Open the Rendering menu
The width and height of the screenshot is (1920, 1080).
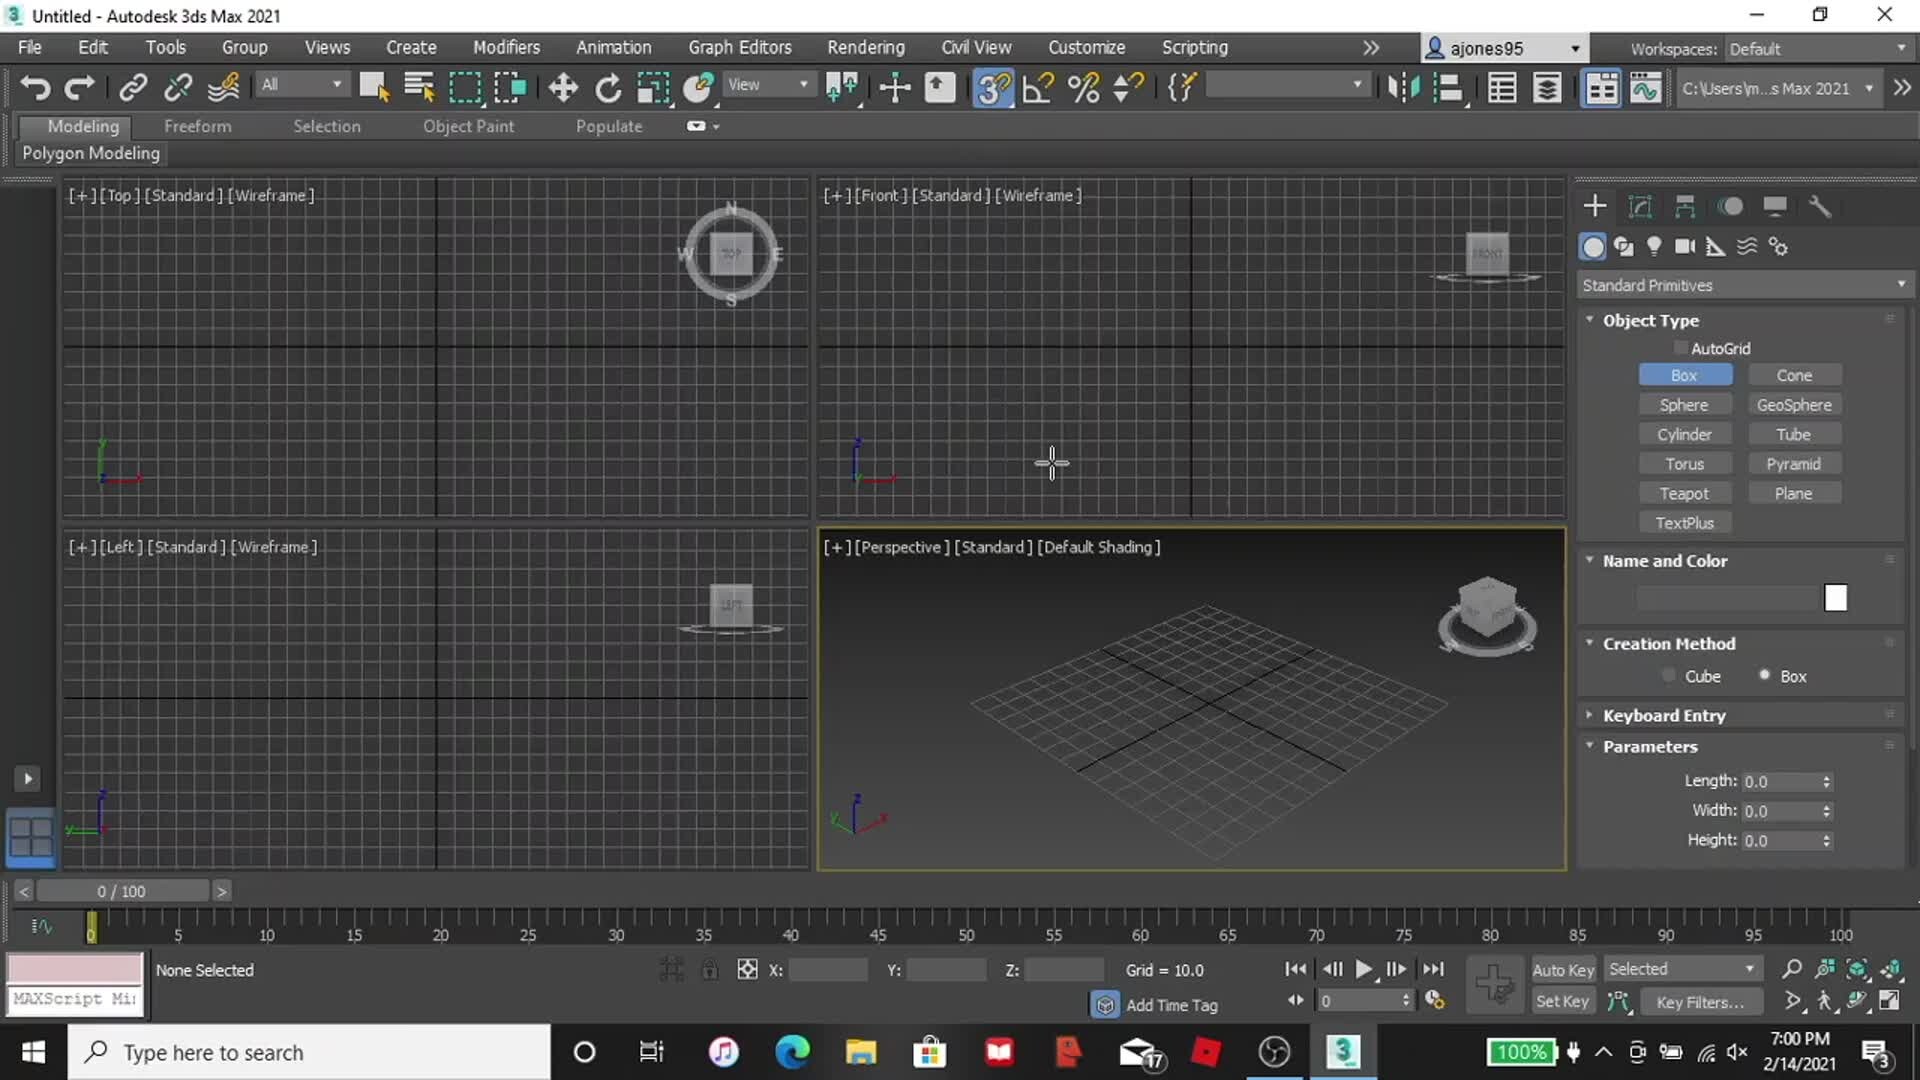(x=865, y=47)
